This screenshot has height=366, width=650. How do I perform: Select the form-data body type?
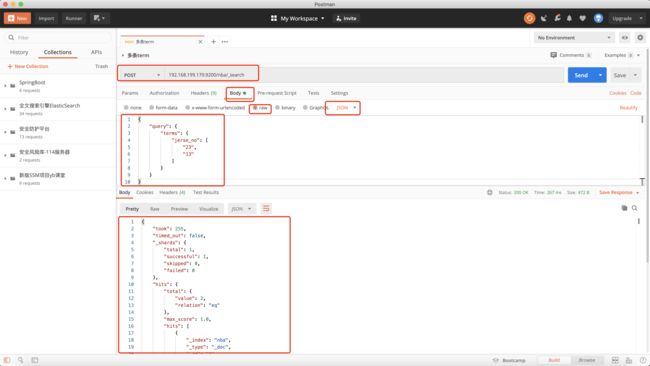click(x=163, y=108)
